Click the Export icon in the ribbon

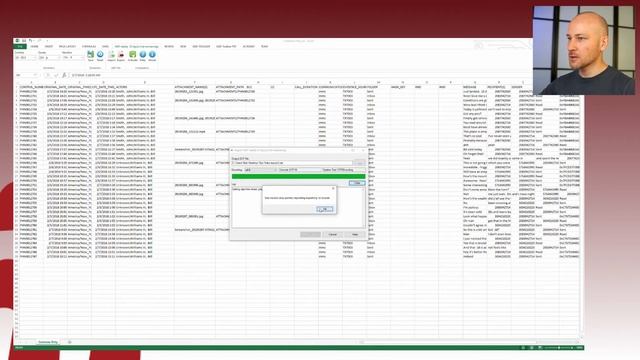click(121, 56)
